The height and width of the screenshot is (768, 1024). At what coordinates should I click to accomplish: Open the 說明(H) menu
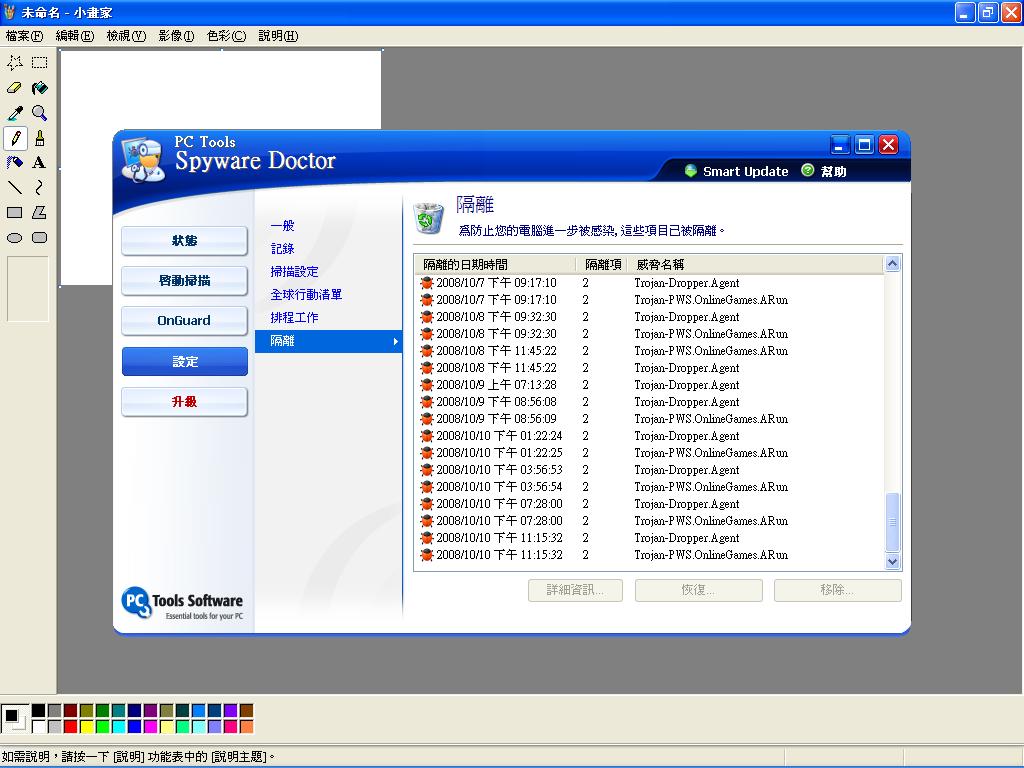[x=278, y=36]
